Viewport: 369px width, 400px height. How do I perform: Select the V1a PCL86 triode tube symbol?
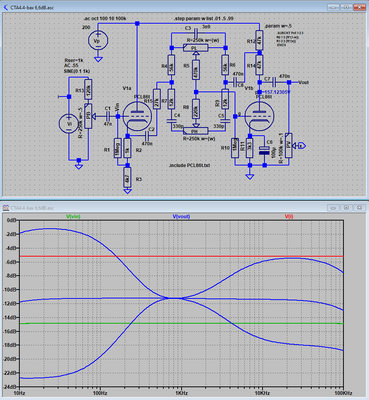pyautogui.click(x=137, y=116)
